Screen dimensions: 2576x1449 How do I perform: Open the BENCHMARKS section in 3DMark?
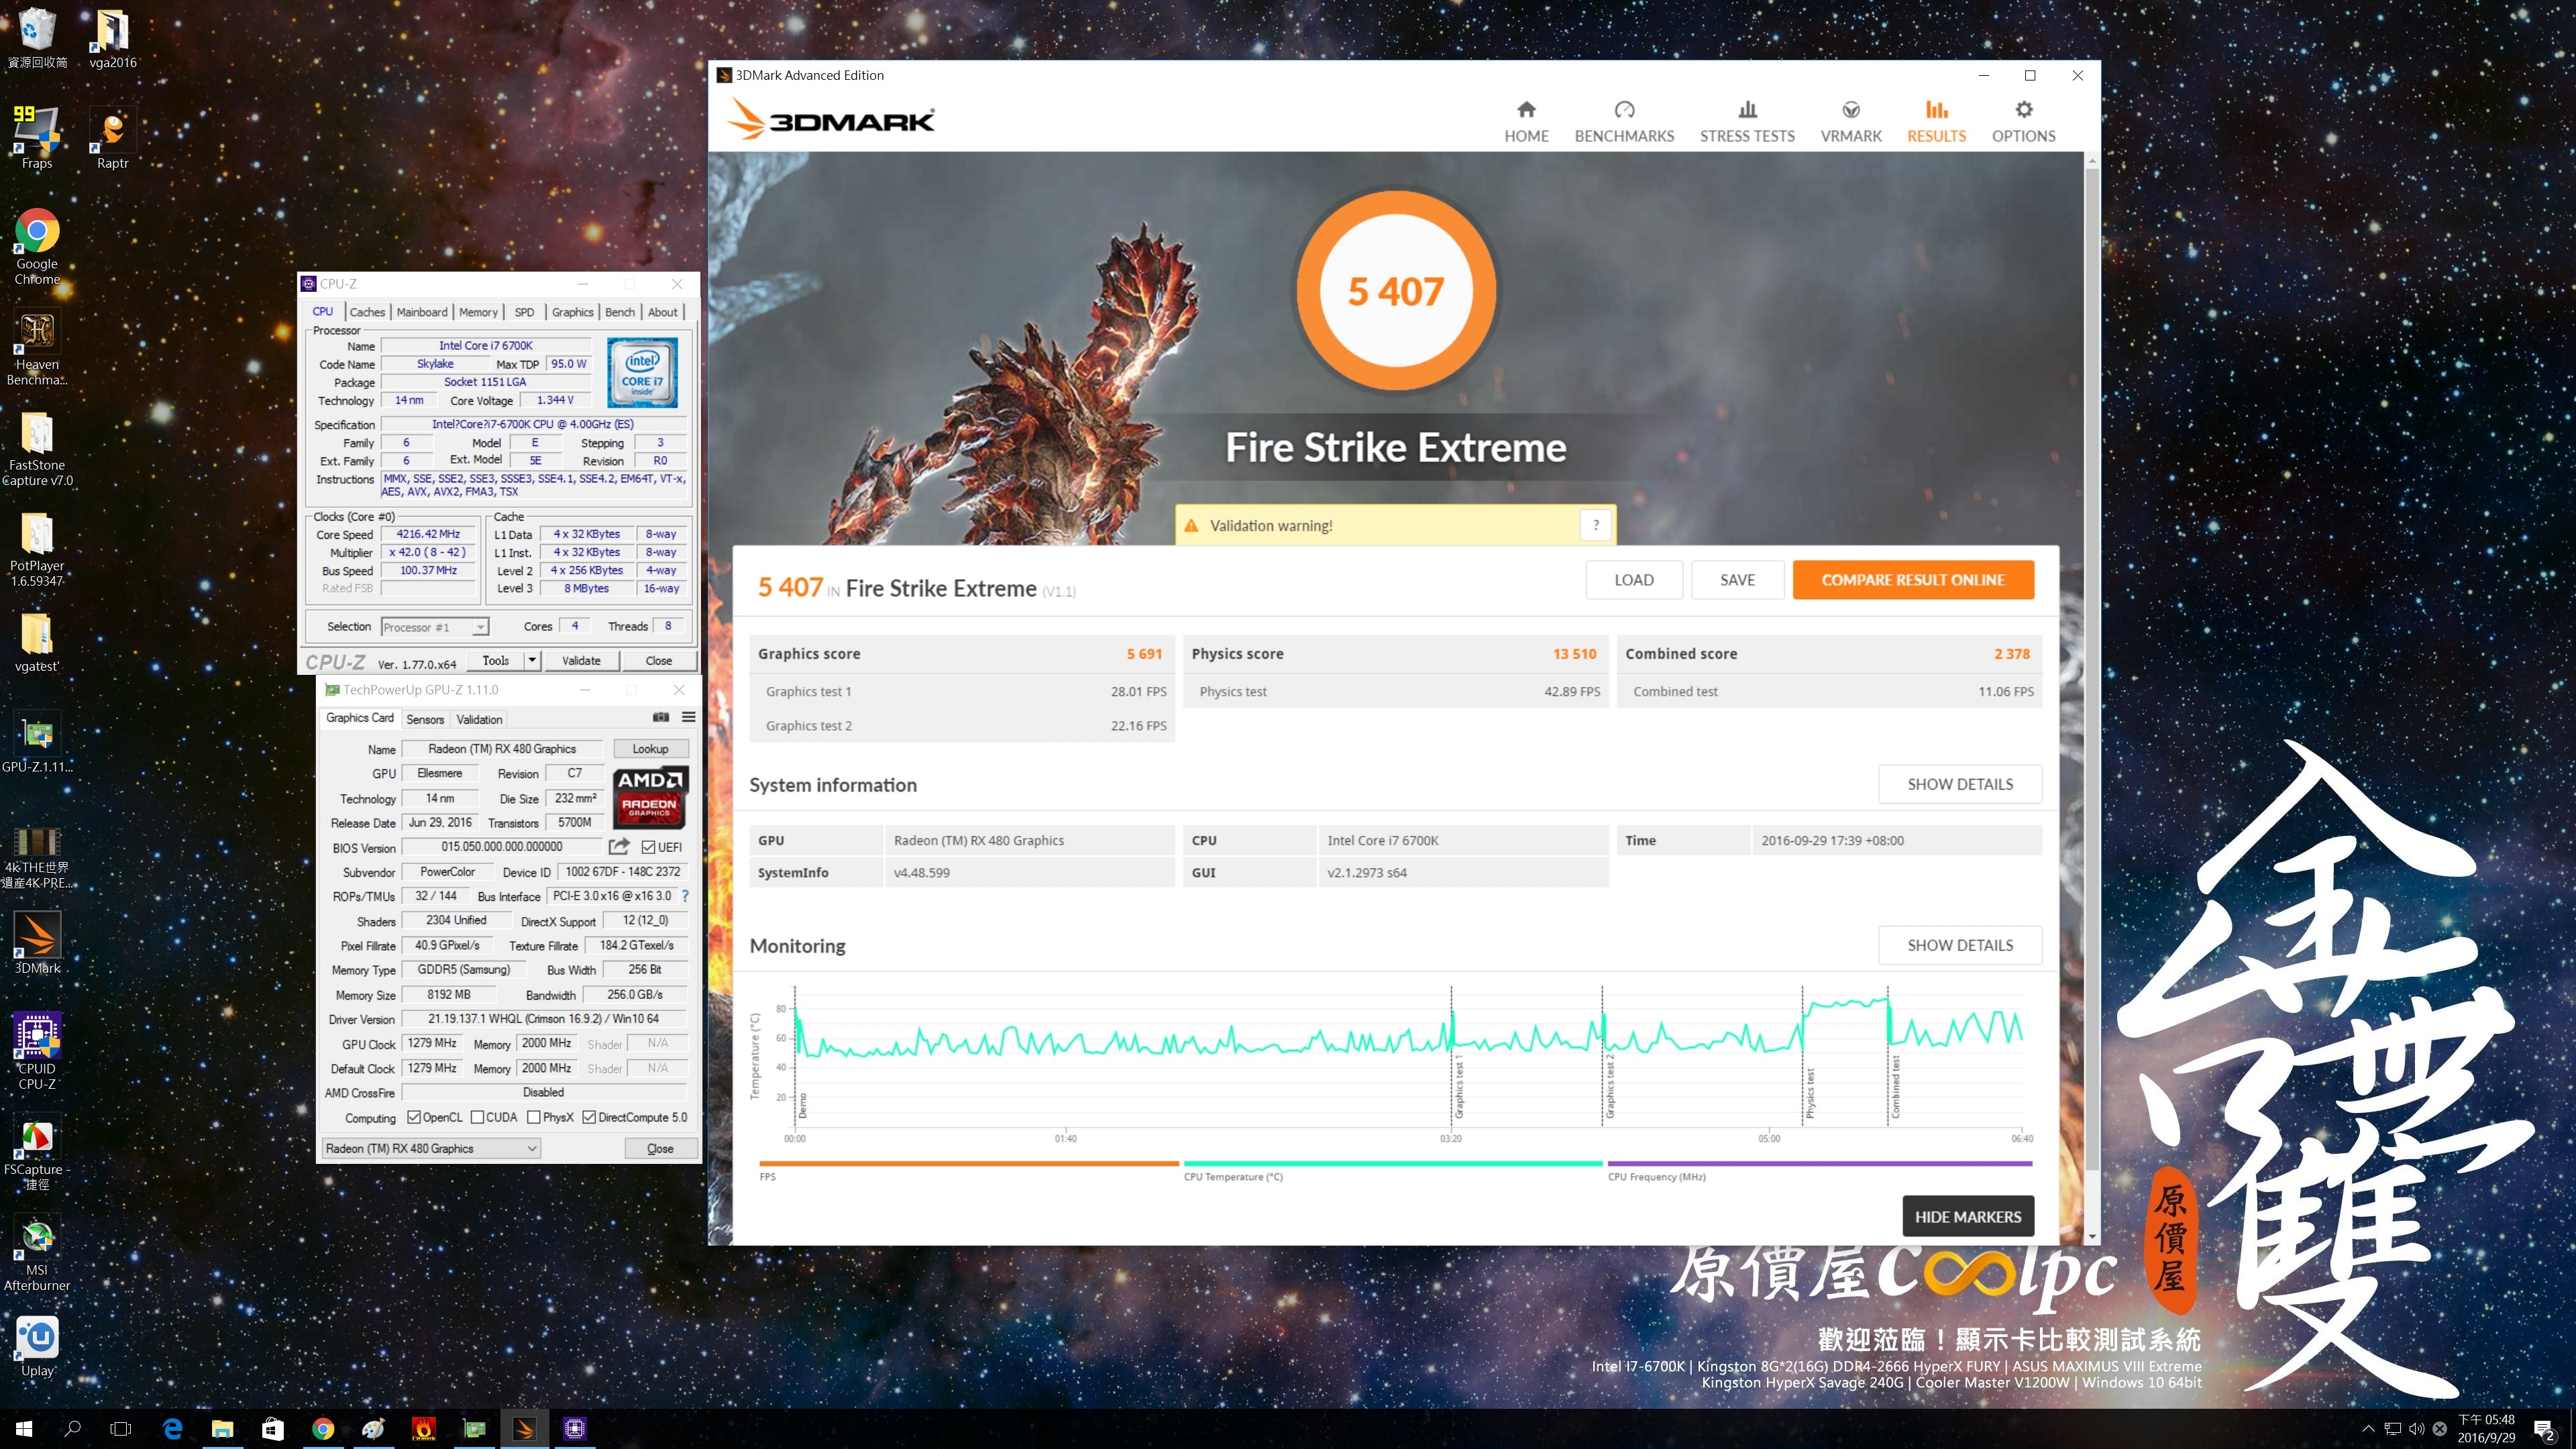(1624, 122)
